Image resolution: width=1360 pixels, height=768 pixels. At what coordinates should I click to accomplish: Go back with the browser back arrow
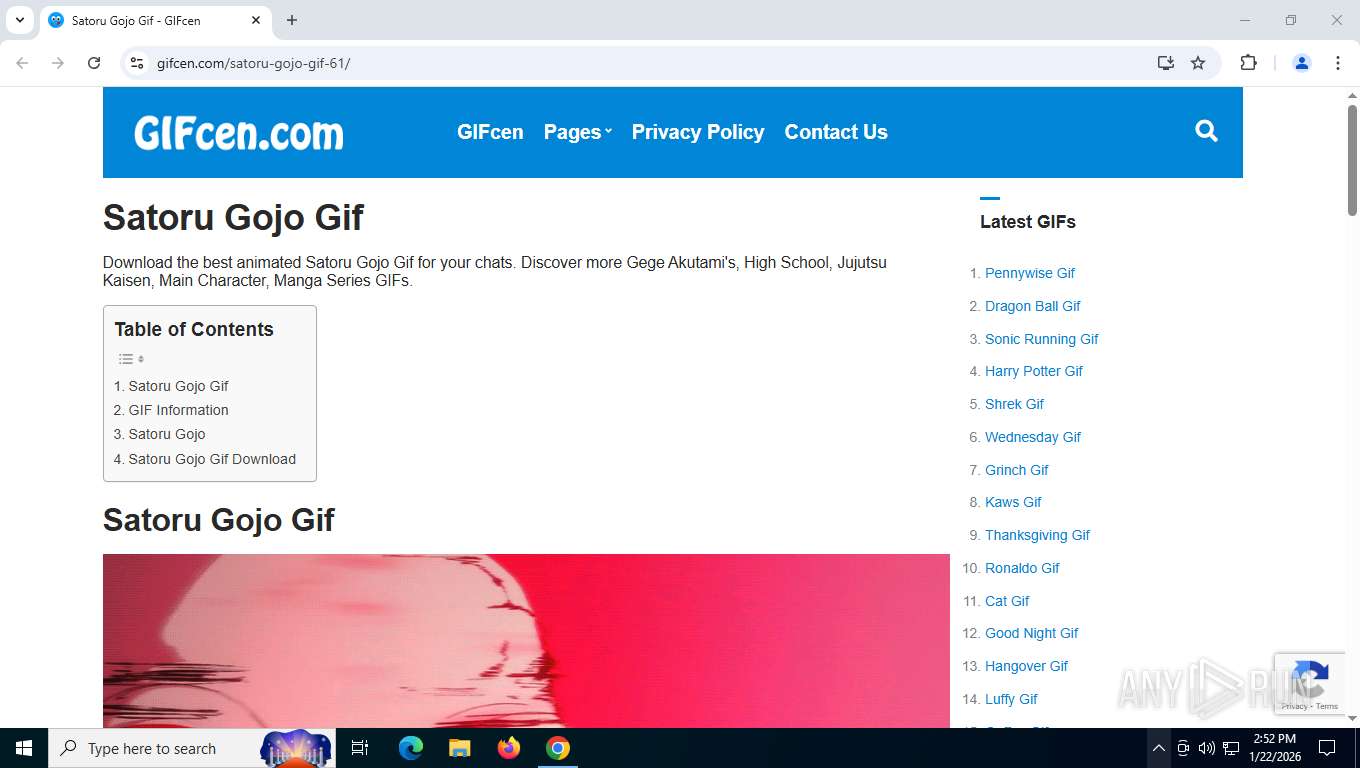[22, 63]
